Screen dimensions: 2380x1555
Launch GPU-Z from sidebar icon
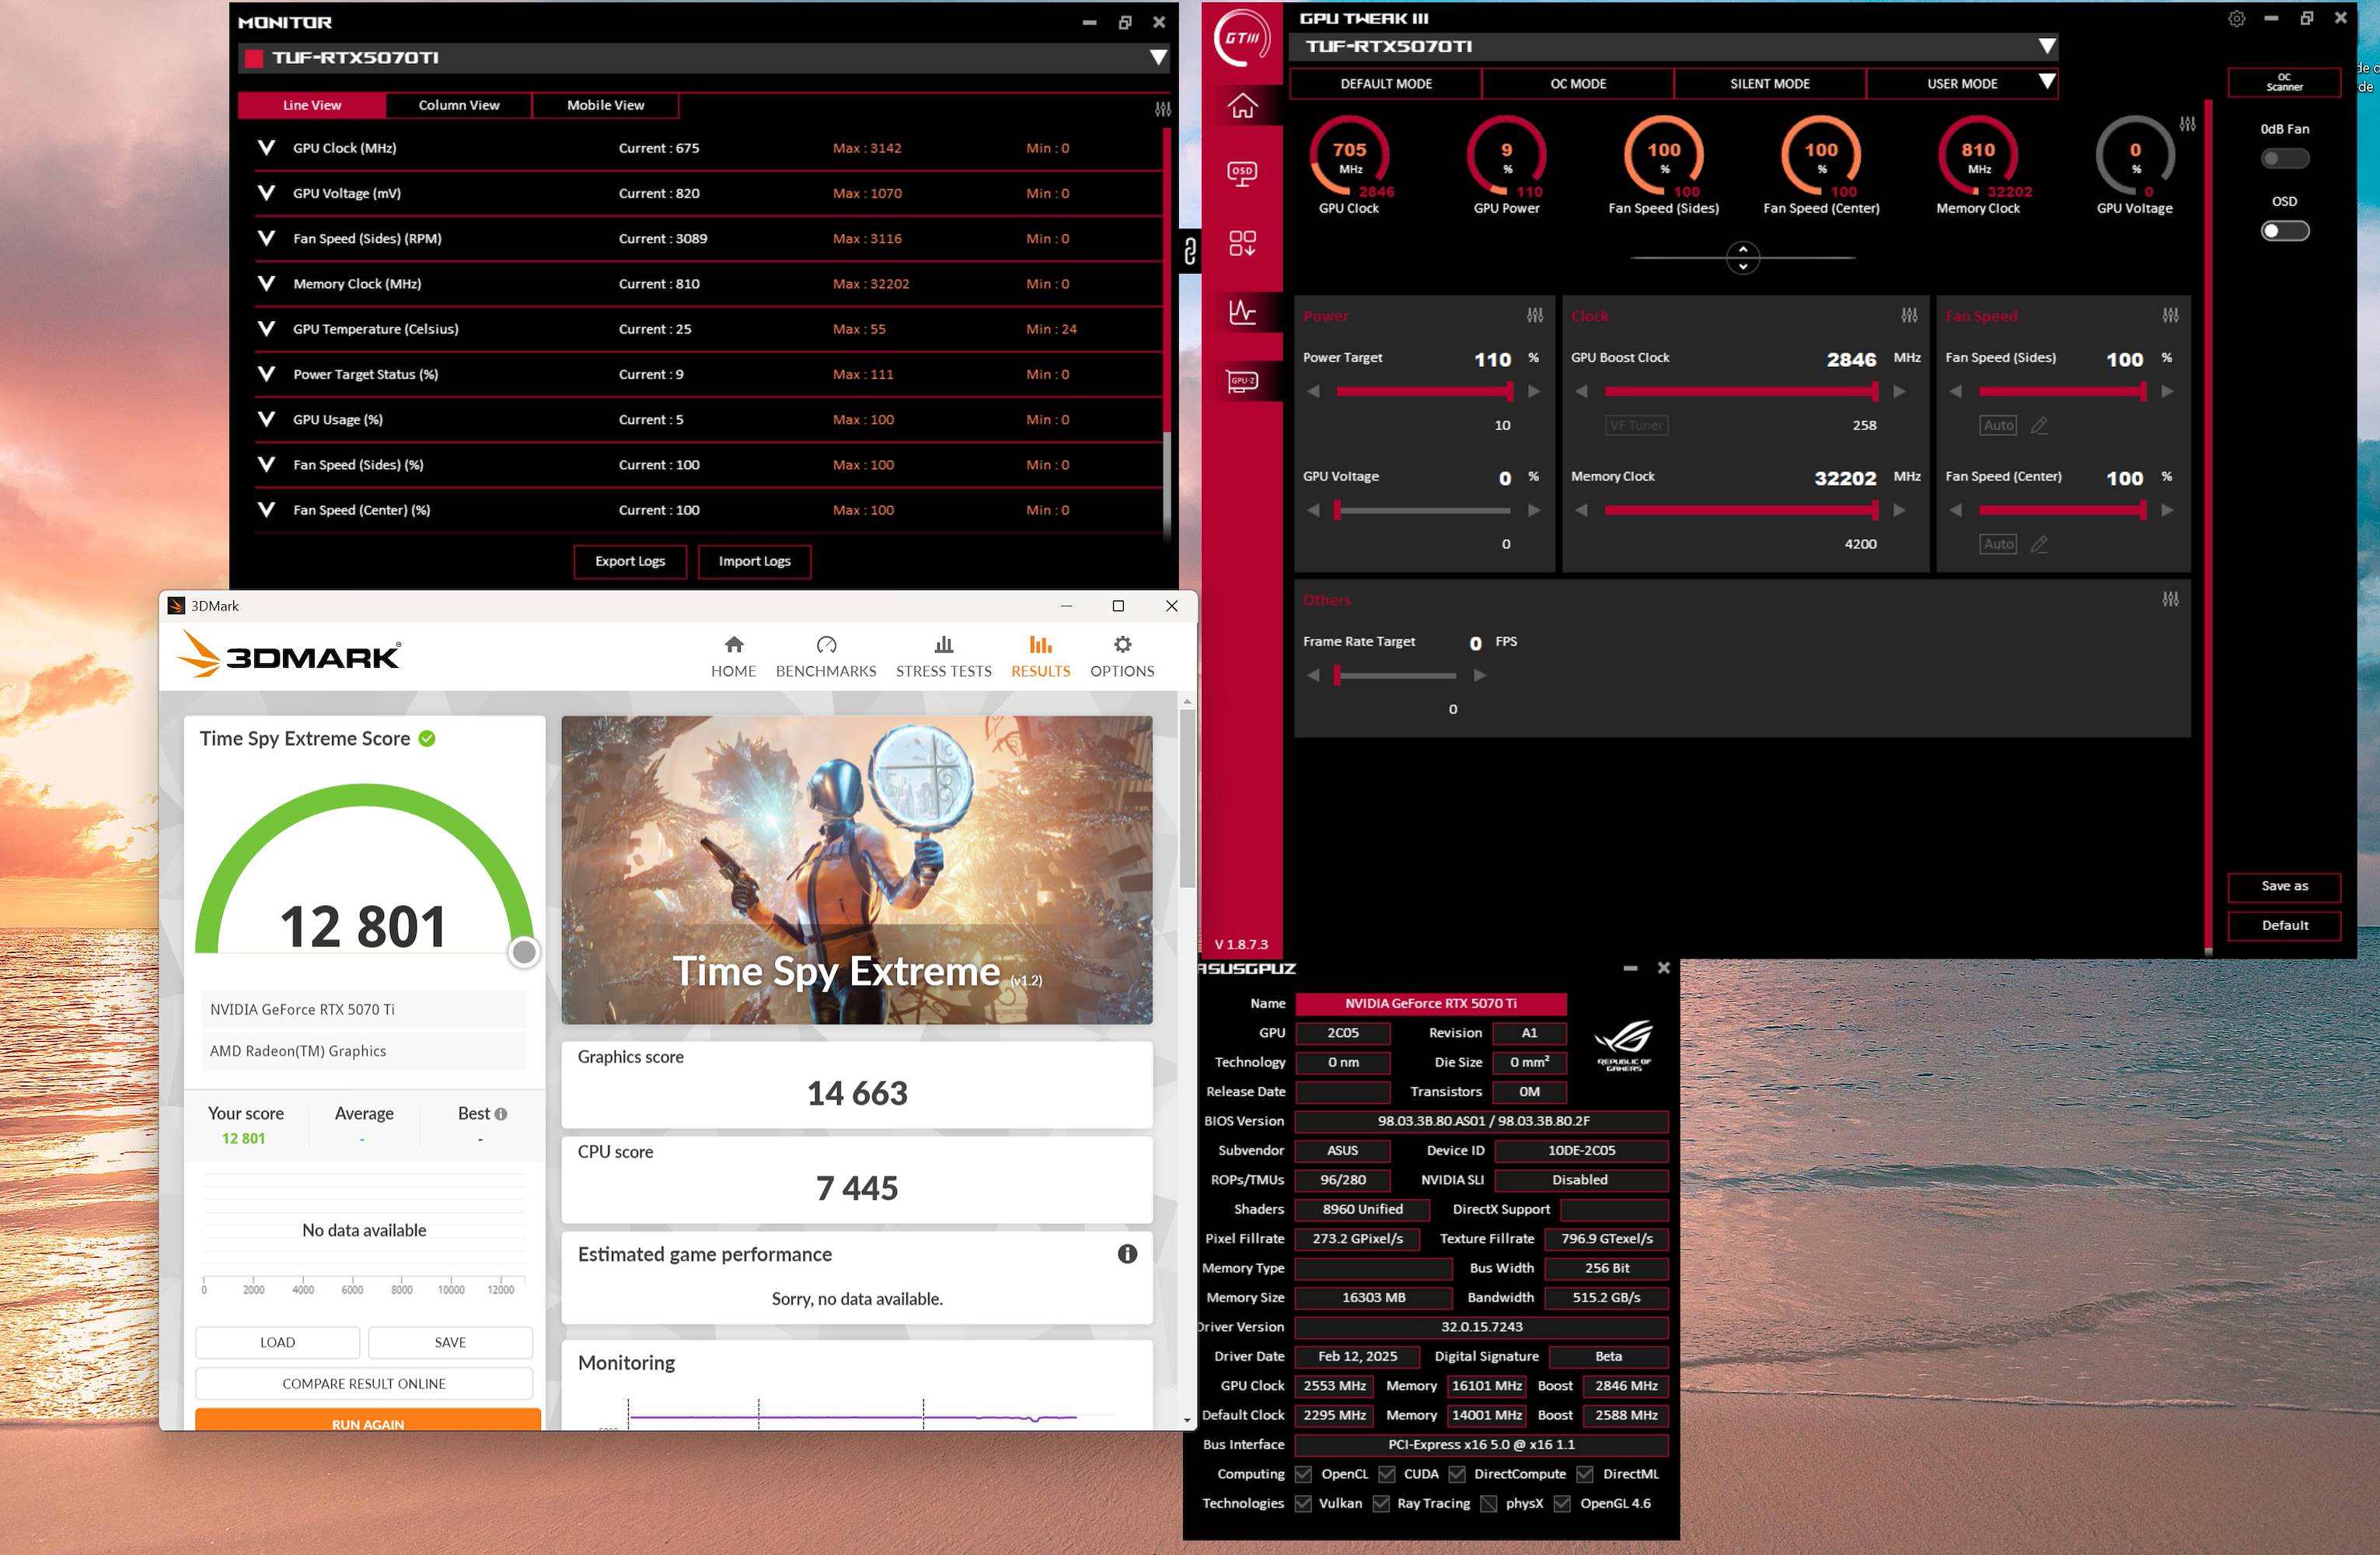tap(1242, 381)
